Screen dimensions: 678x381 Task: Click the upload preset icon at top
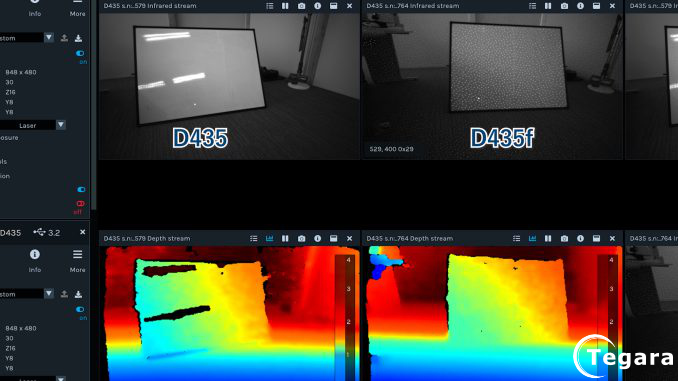tap(64, 38)
